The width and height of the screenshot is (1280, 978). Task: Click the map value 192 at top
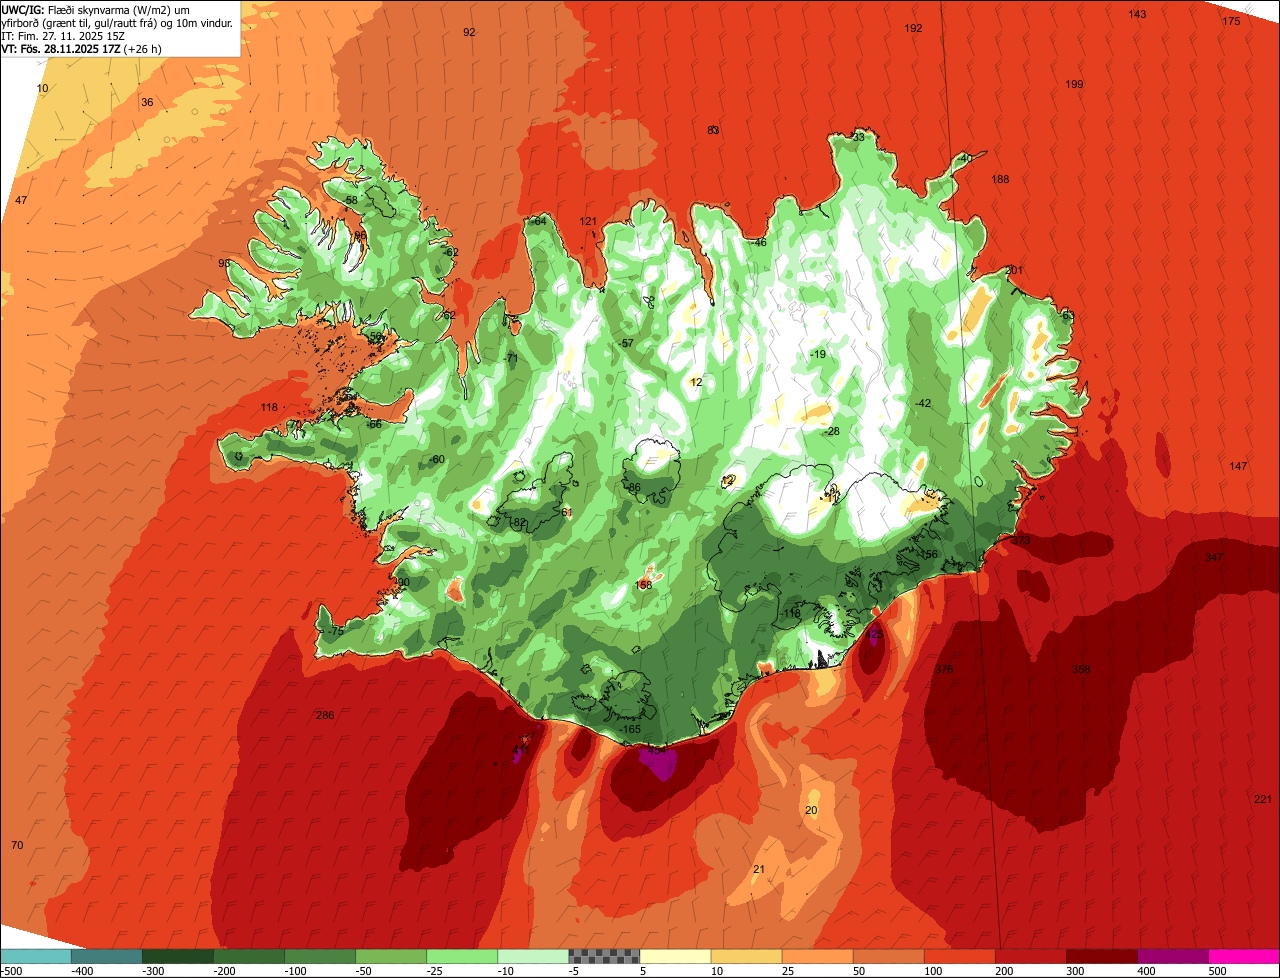(913, 28)
